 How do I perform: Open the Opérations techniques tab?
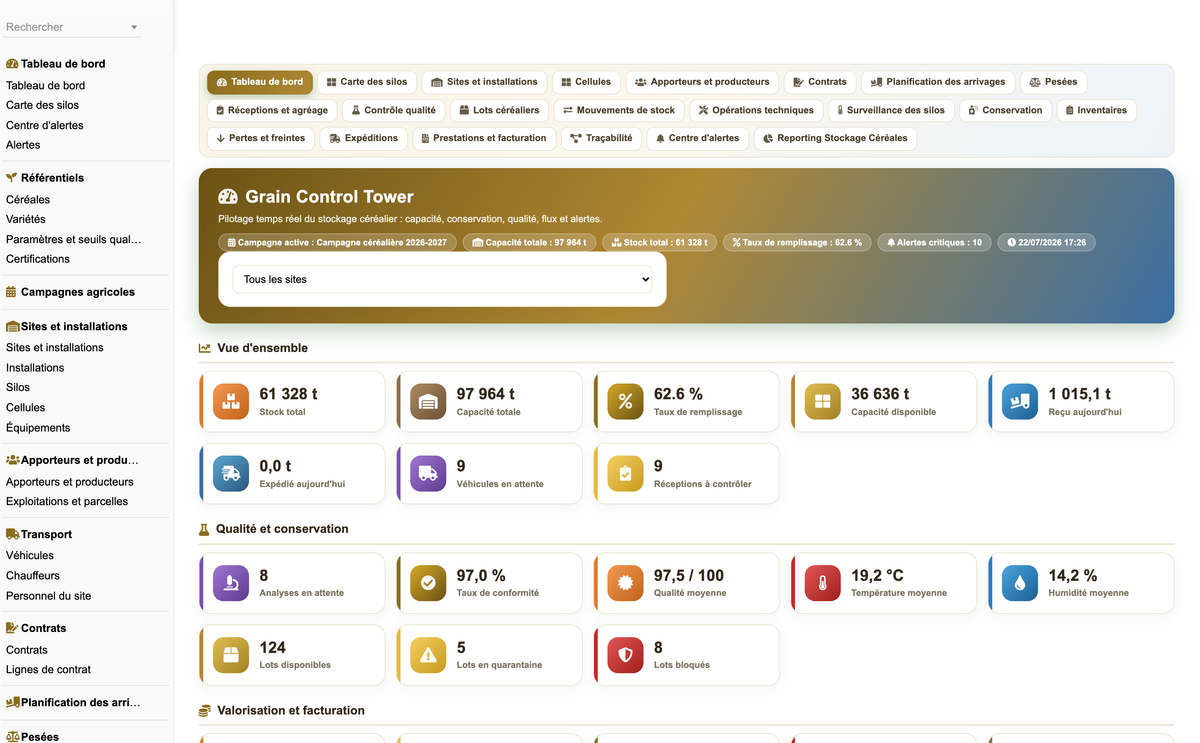tap(757, 110)
